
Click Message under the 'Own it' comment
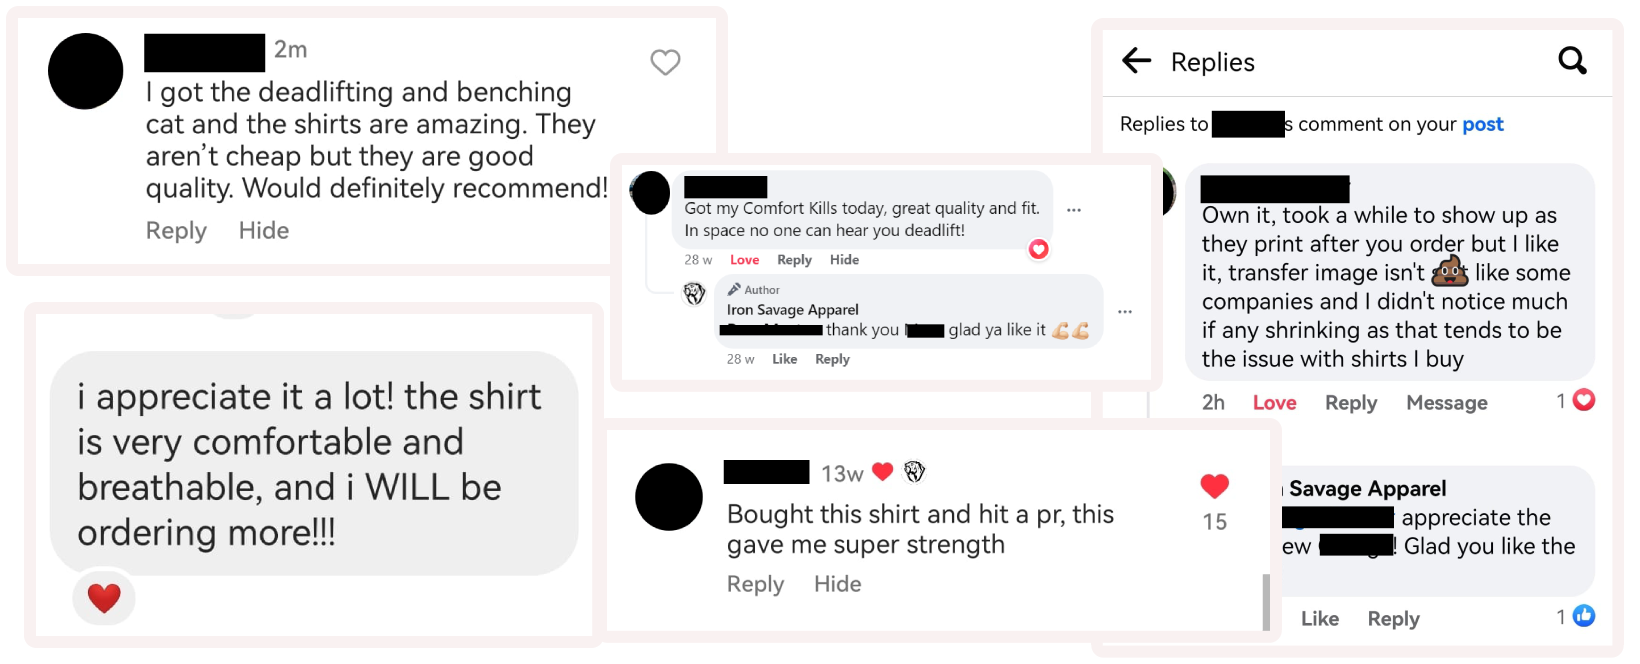coord(1447,403)
